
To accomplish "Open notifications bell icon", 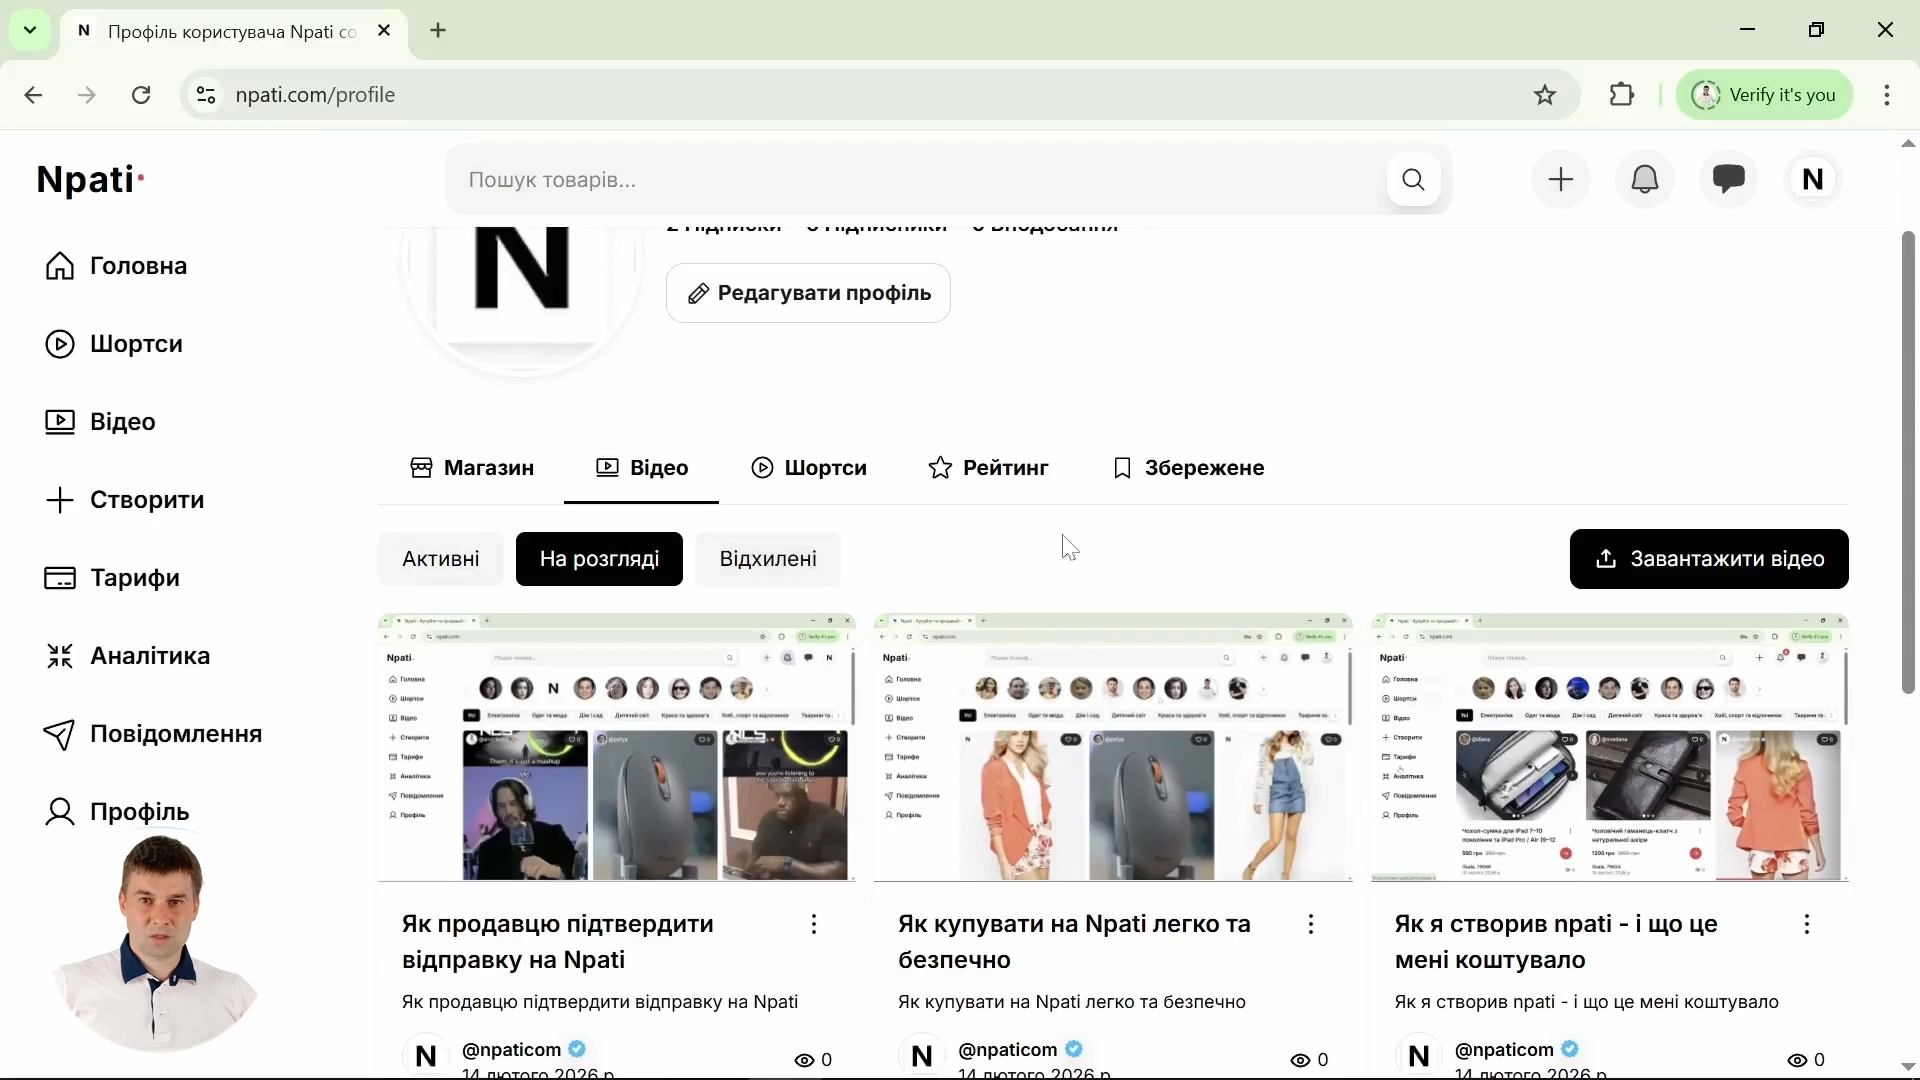I will (1645, 180).
